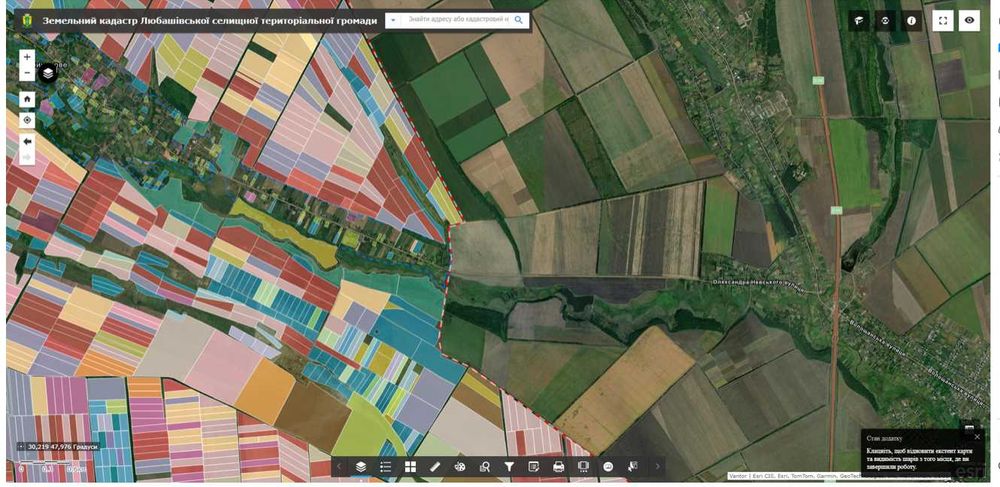Screen dimensions: 1000x487
Task: Find my location on the map
Action: (27, 120)
